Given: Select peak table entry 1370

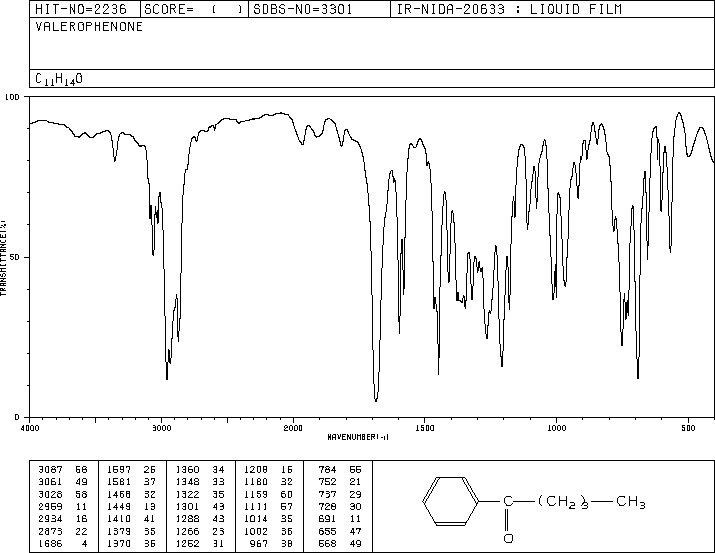Looking at the screenshot, I should click(x=132, y=543).
